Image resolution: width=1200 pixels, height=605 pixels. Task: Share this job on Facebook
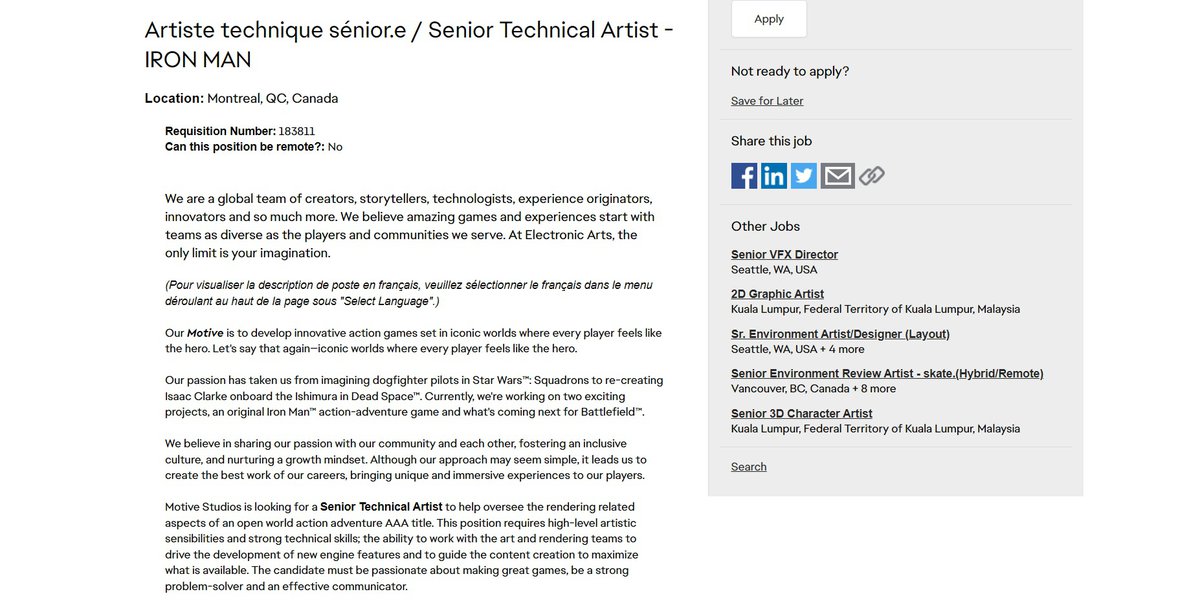coord(744,176)
